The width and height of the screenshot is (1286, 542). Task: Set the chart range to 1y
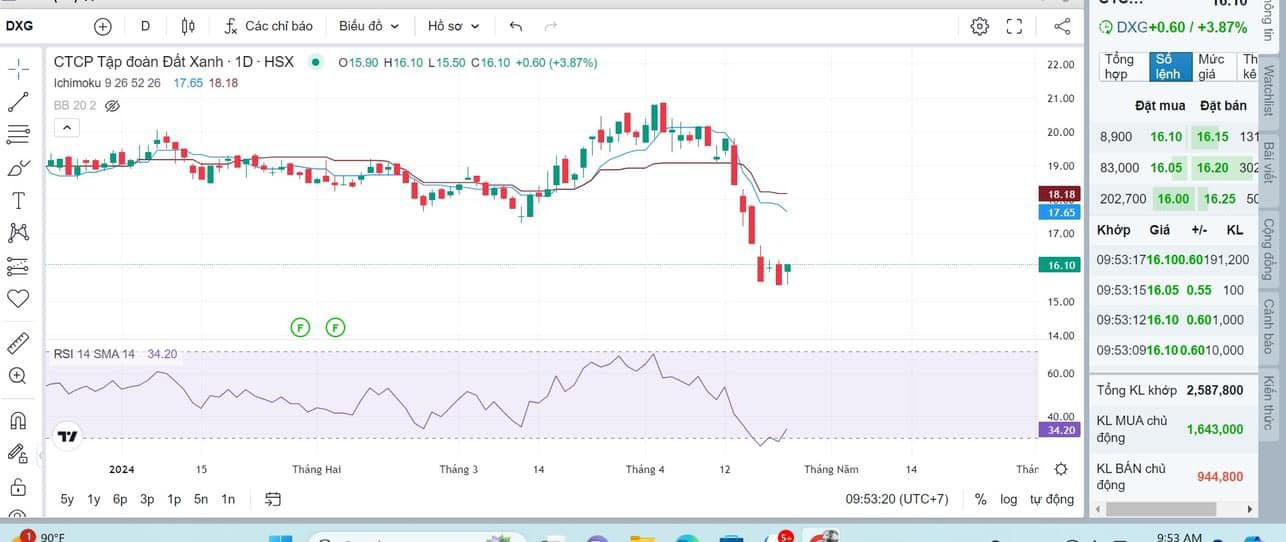click(94, 499)
